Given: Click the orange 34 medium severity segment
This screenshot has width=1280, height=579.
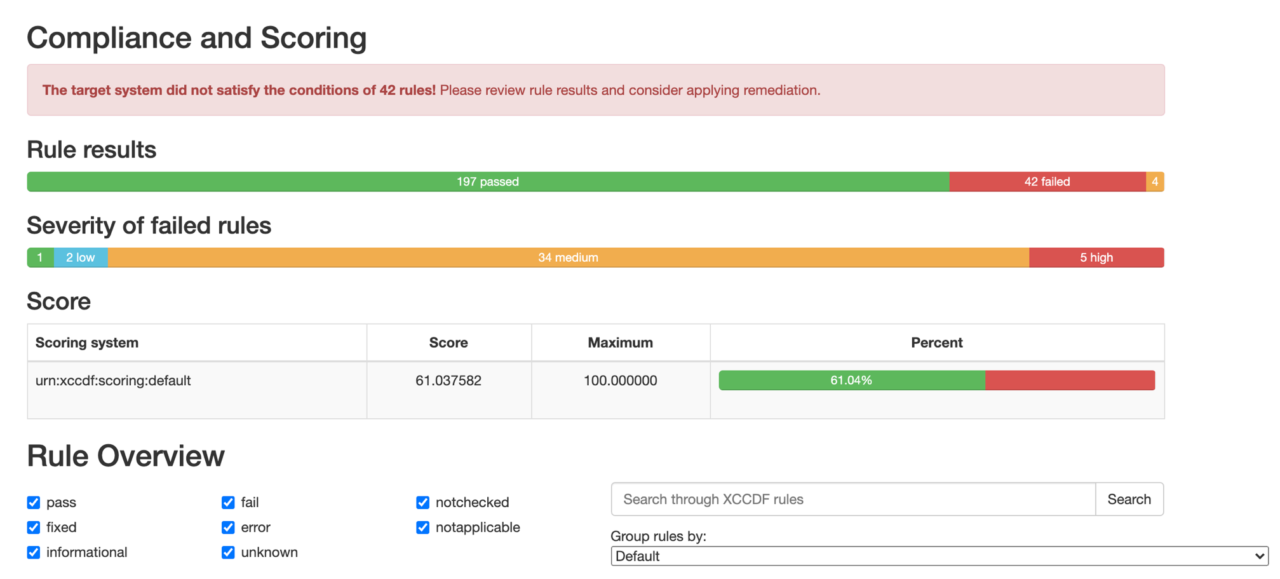Looking at the screenshot, I should tap(567, 258).
